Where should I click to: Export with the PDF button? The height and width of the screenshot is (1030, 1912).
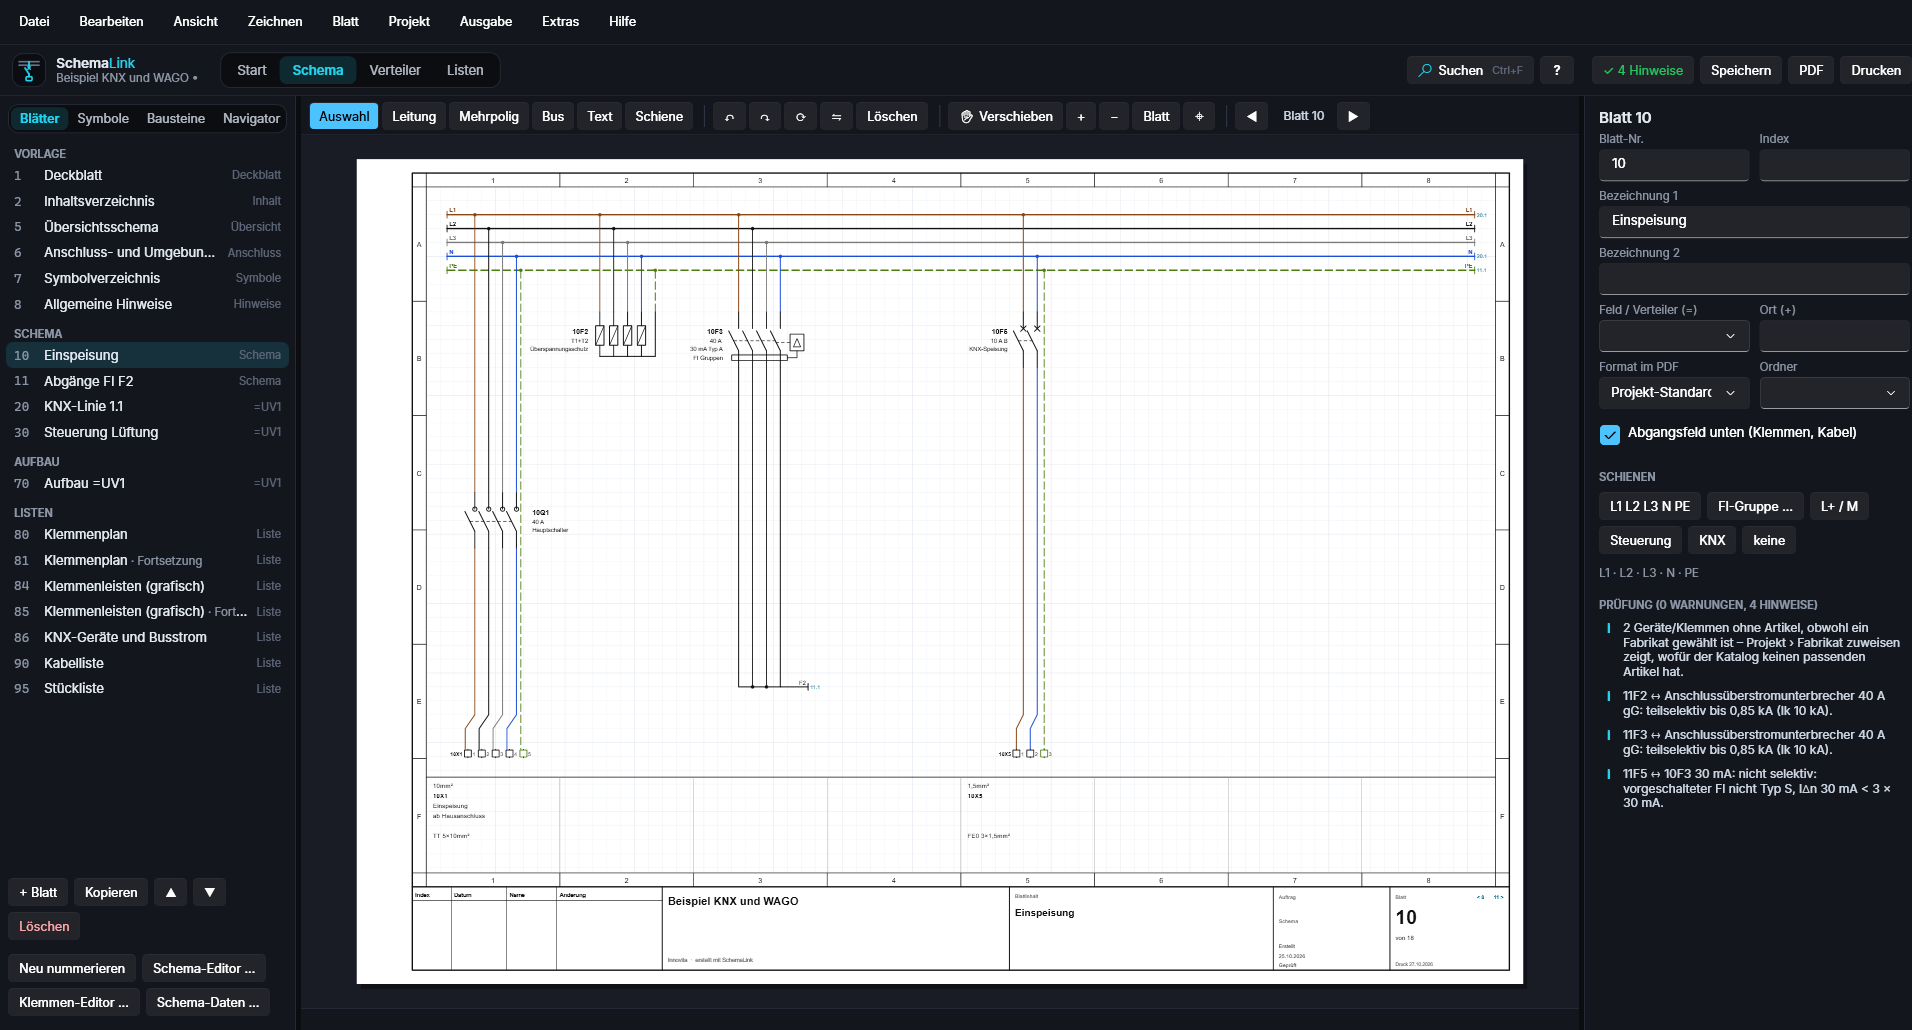click(x=1811, y=70)
